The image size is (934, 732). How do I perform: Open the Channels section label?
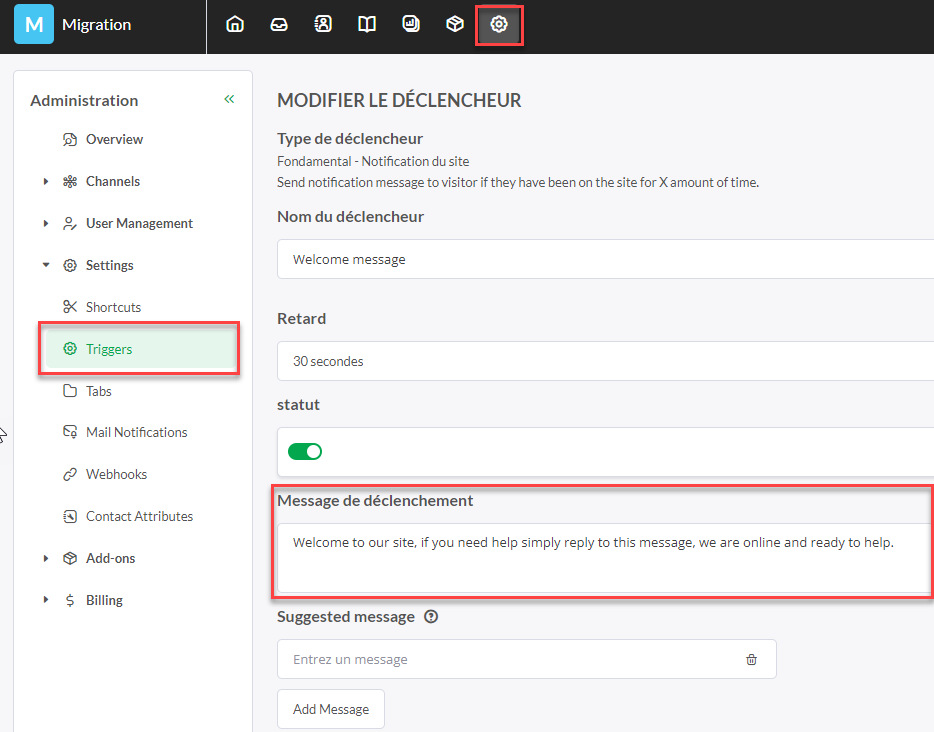[x=113, y=182]
